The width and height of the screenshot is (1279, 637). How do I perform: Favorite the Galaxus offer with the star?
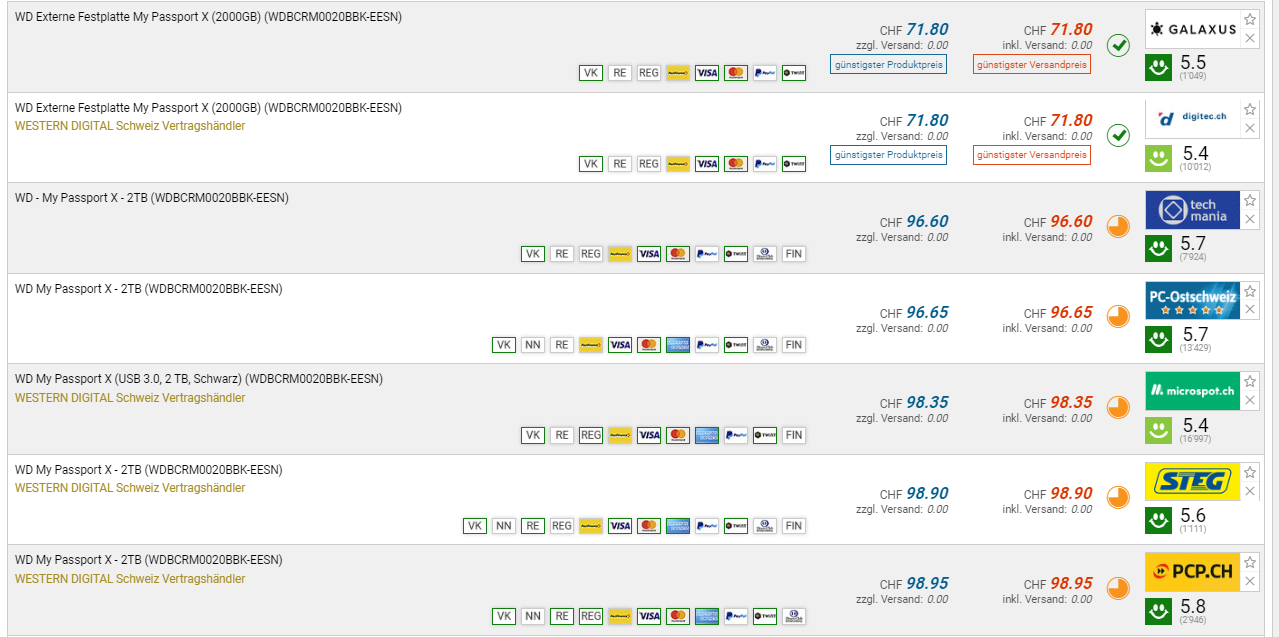1250,20
